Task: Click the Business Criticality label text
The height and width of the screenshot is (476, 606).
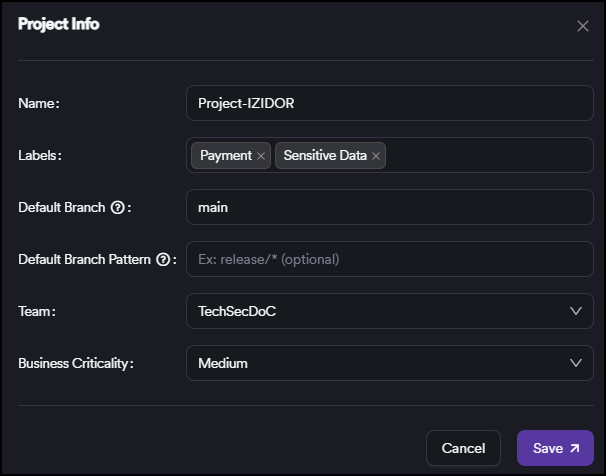Action: (76, 363)
